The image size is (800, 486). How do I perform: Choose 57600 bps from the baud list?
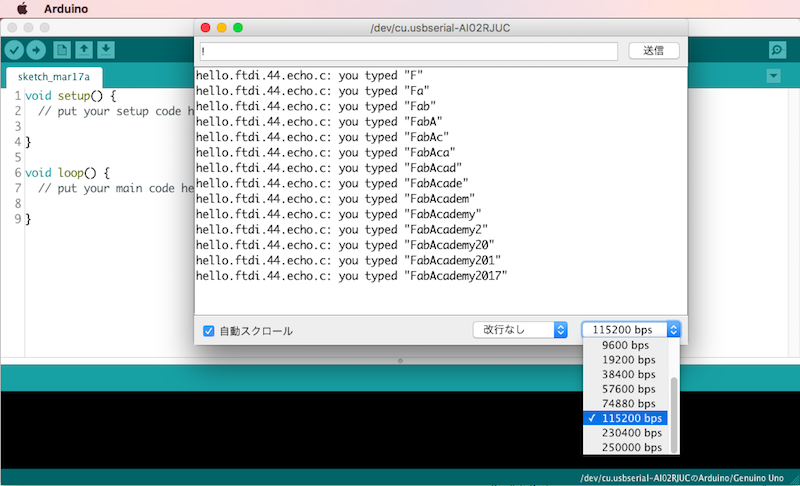tap(625, 389)
